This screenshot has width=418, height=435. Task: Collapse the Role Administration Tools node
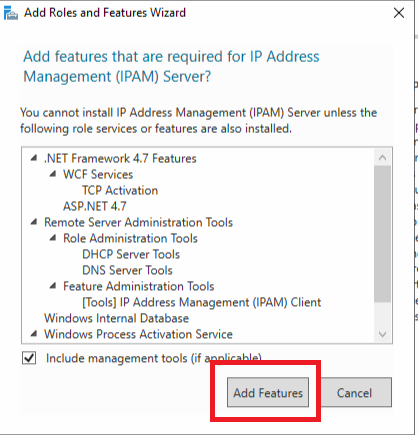pos(53,238)
